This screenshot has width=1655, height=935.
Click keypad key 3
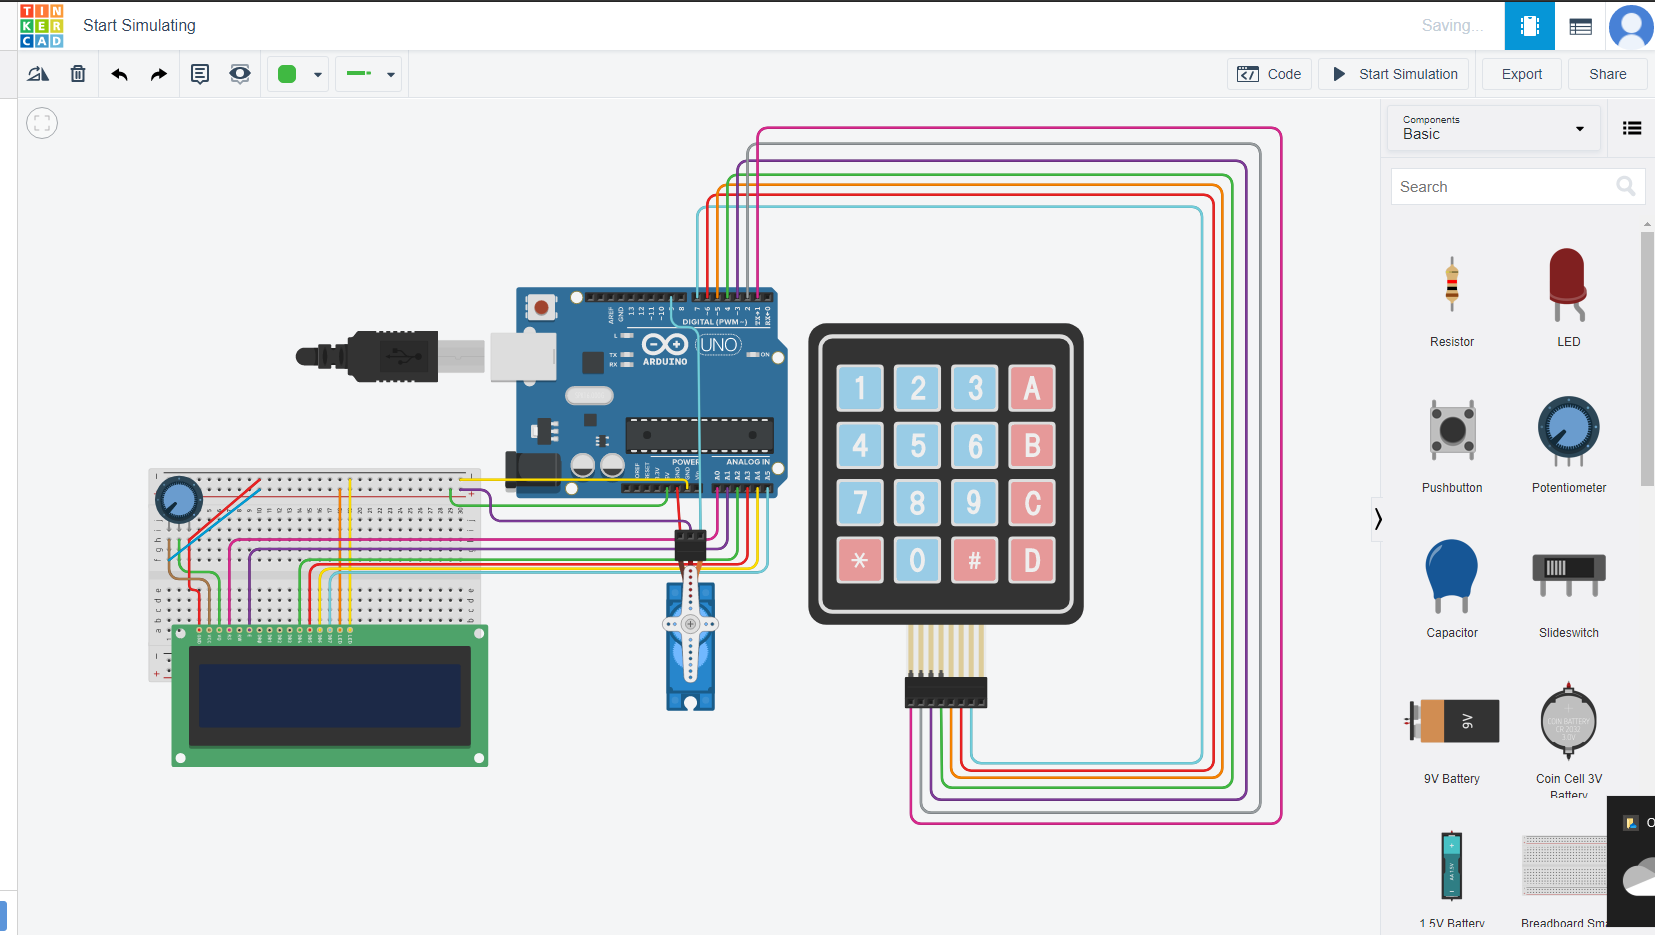(x=974, y=388)
